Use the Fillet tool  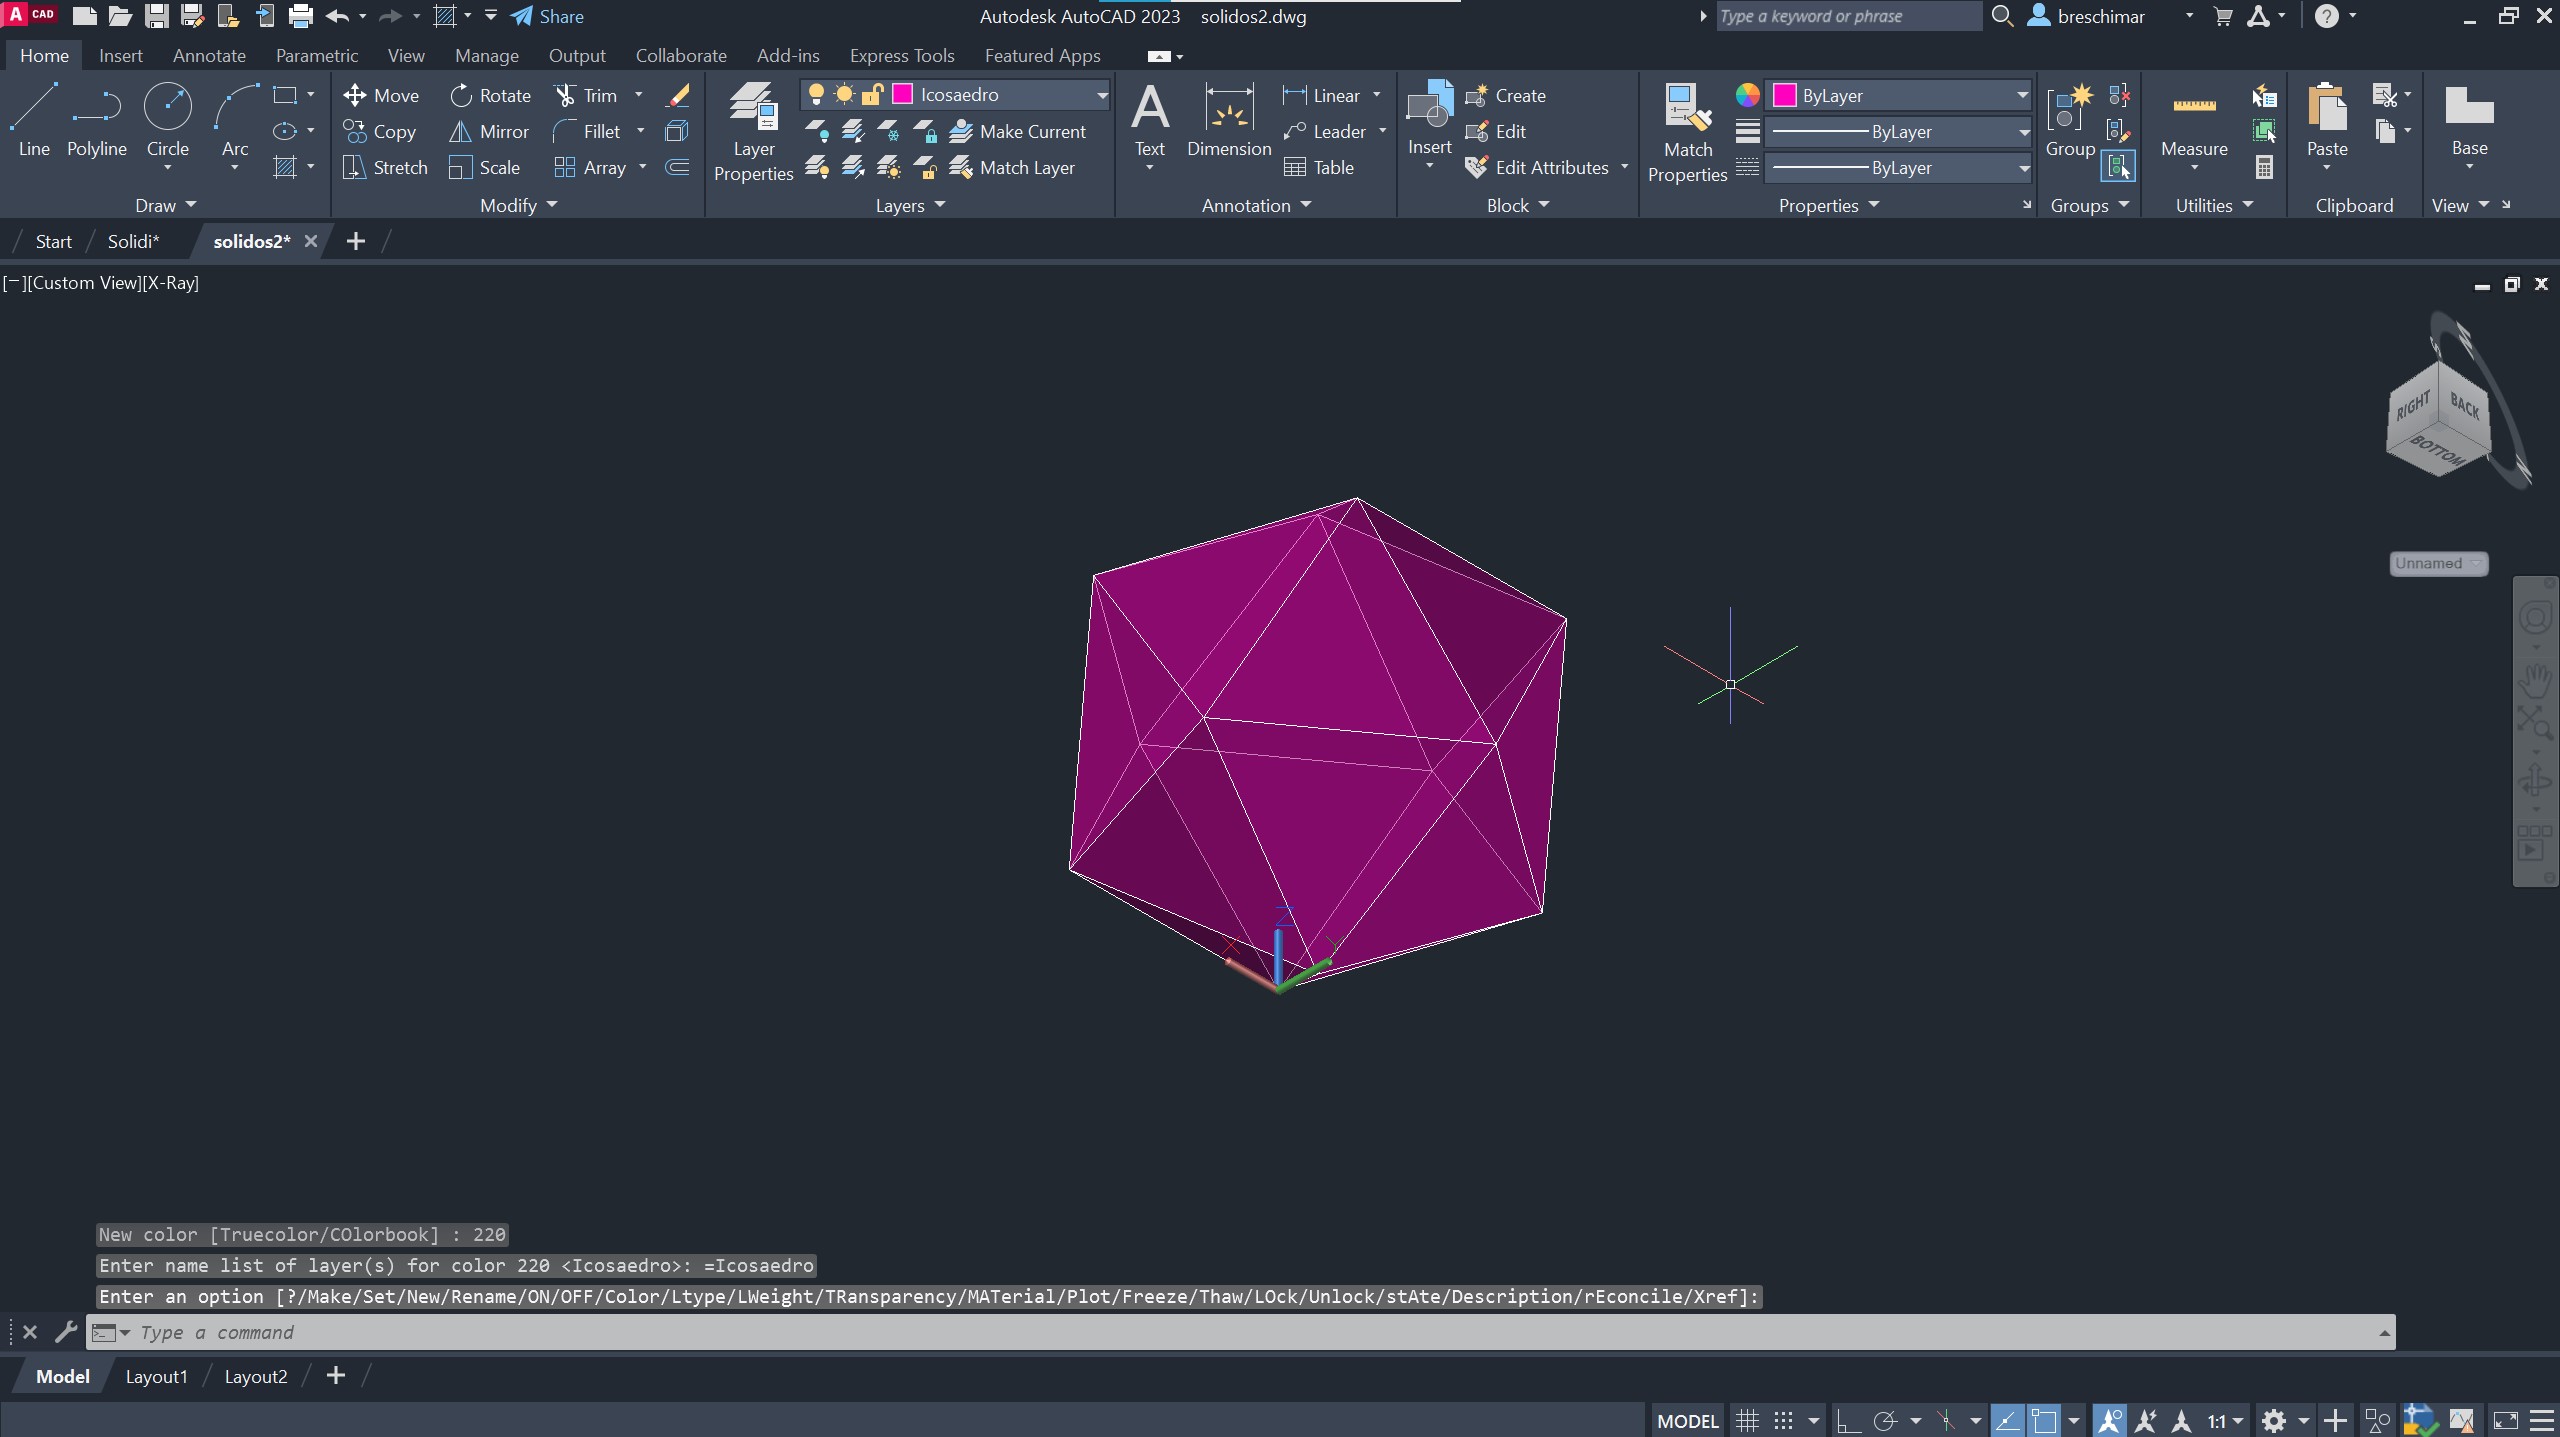coord(587,131)
